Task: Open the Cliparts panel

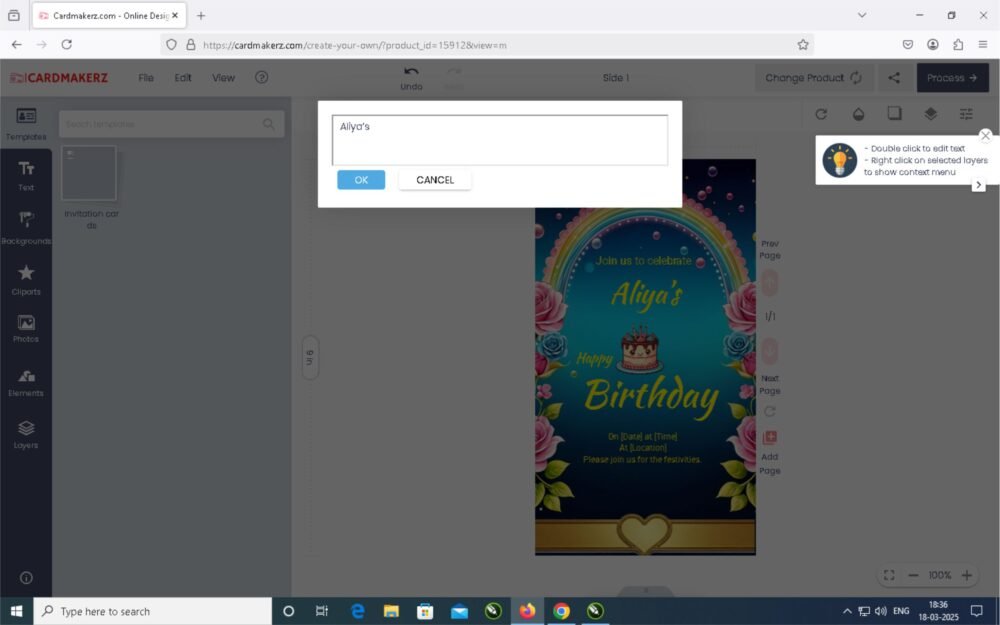Action: click(x=26, y=279)
